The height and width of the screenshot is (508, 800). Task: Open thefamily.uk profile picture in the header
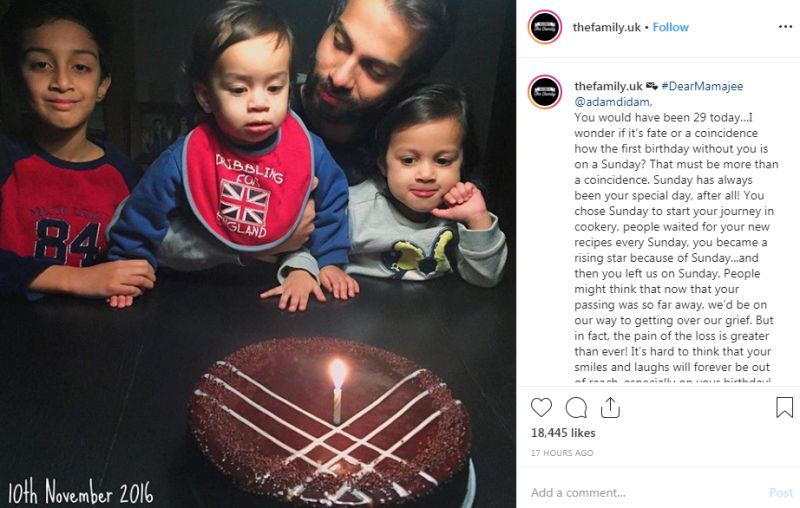pyautogui.click(x=545, y=27)
